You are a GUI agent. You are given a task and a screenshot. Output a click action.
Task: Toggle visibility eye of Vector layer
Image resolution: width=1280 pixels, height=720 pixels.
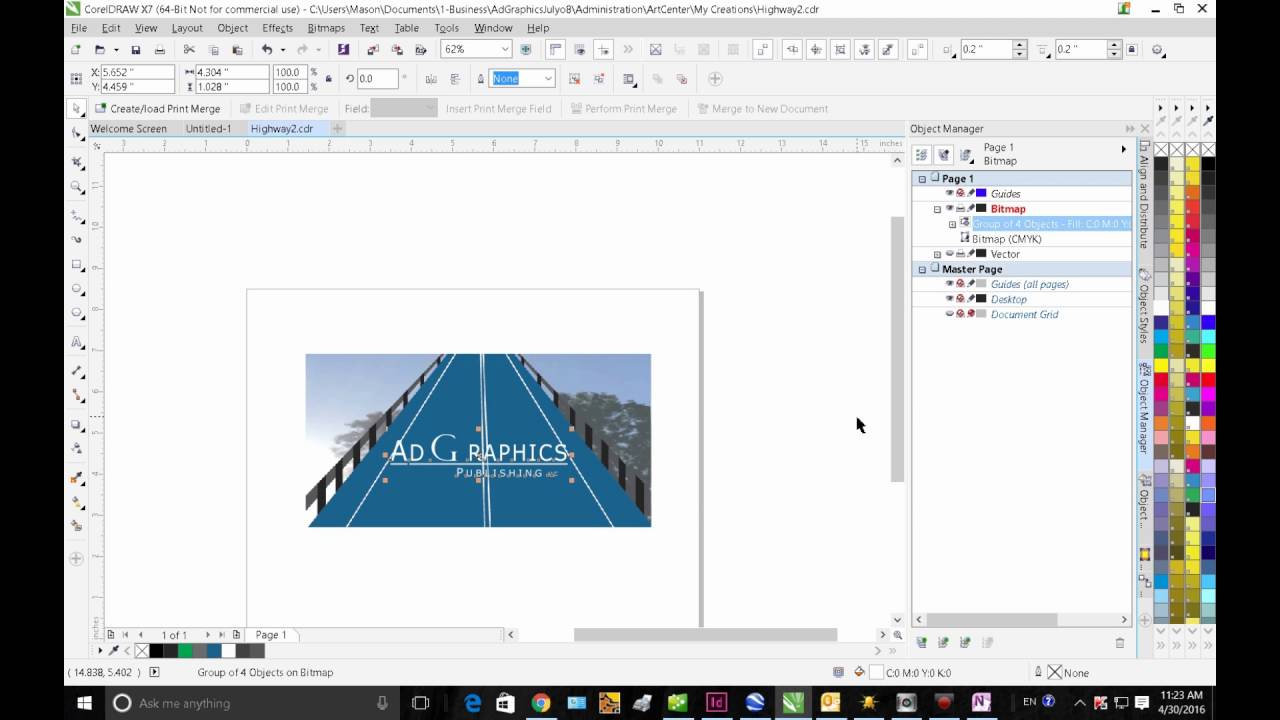tap(949, 253)
